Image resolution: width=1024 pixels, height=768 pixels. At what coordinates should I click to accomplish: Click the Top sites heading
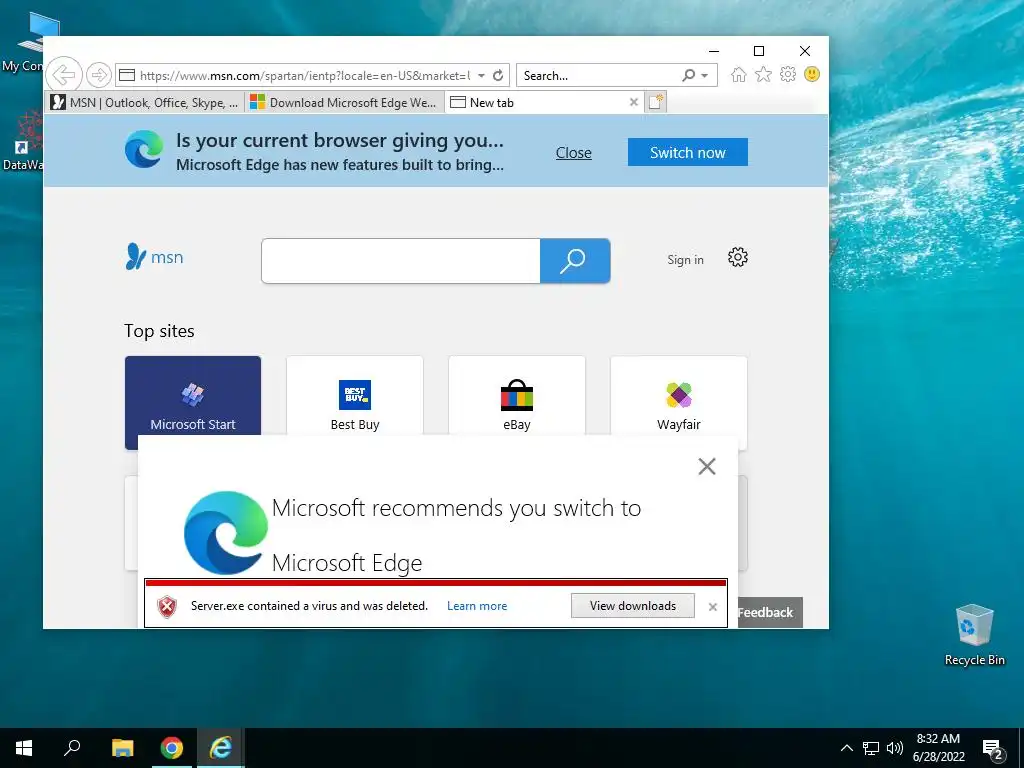pos(159,331)
